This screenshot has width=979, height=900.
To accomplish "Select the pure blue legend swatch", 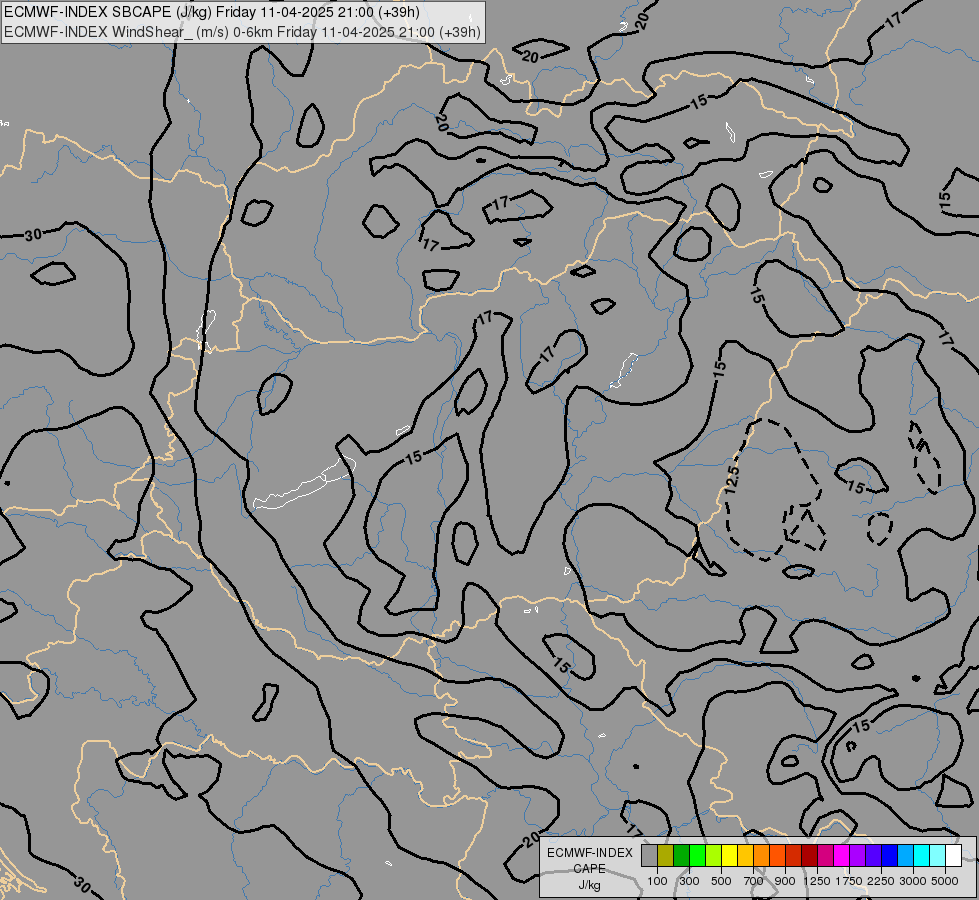I will tap(889, 855).
